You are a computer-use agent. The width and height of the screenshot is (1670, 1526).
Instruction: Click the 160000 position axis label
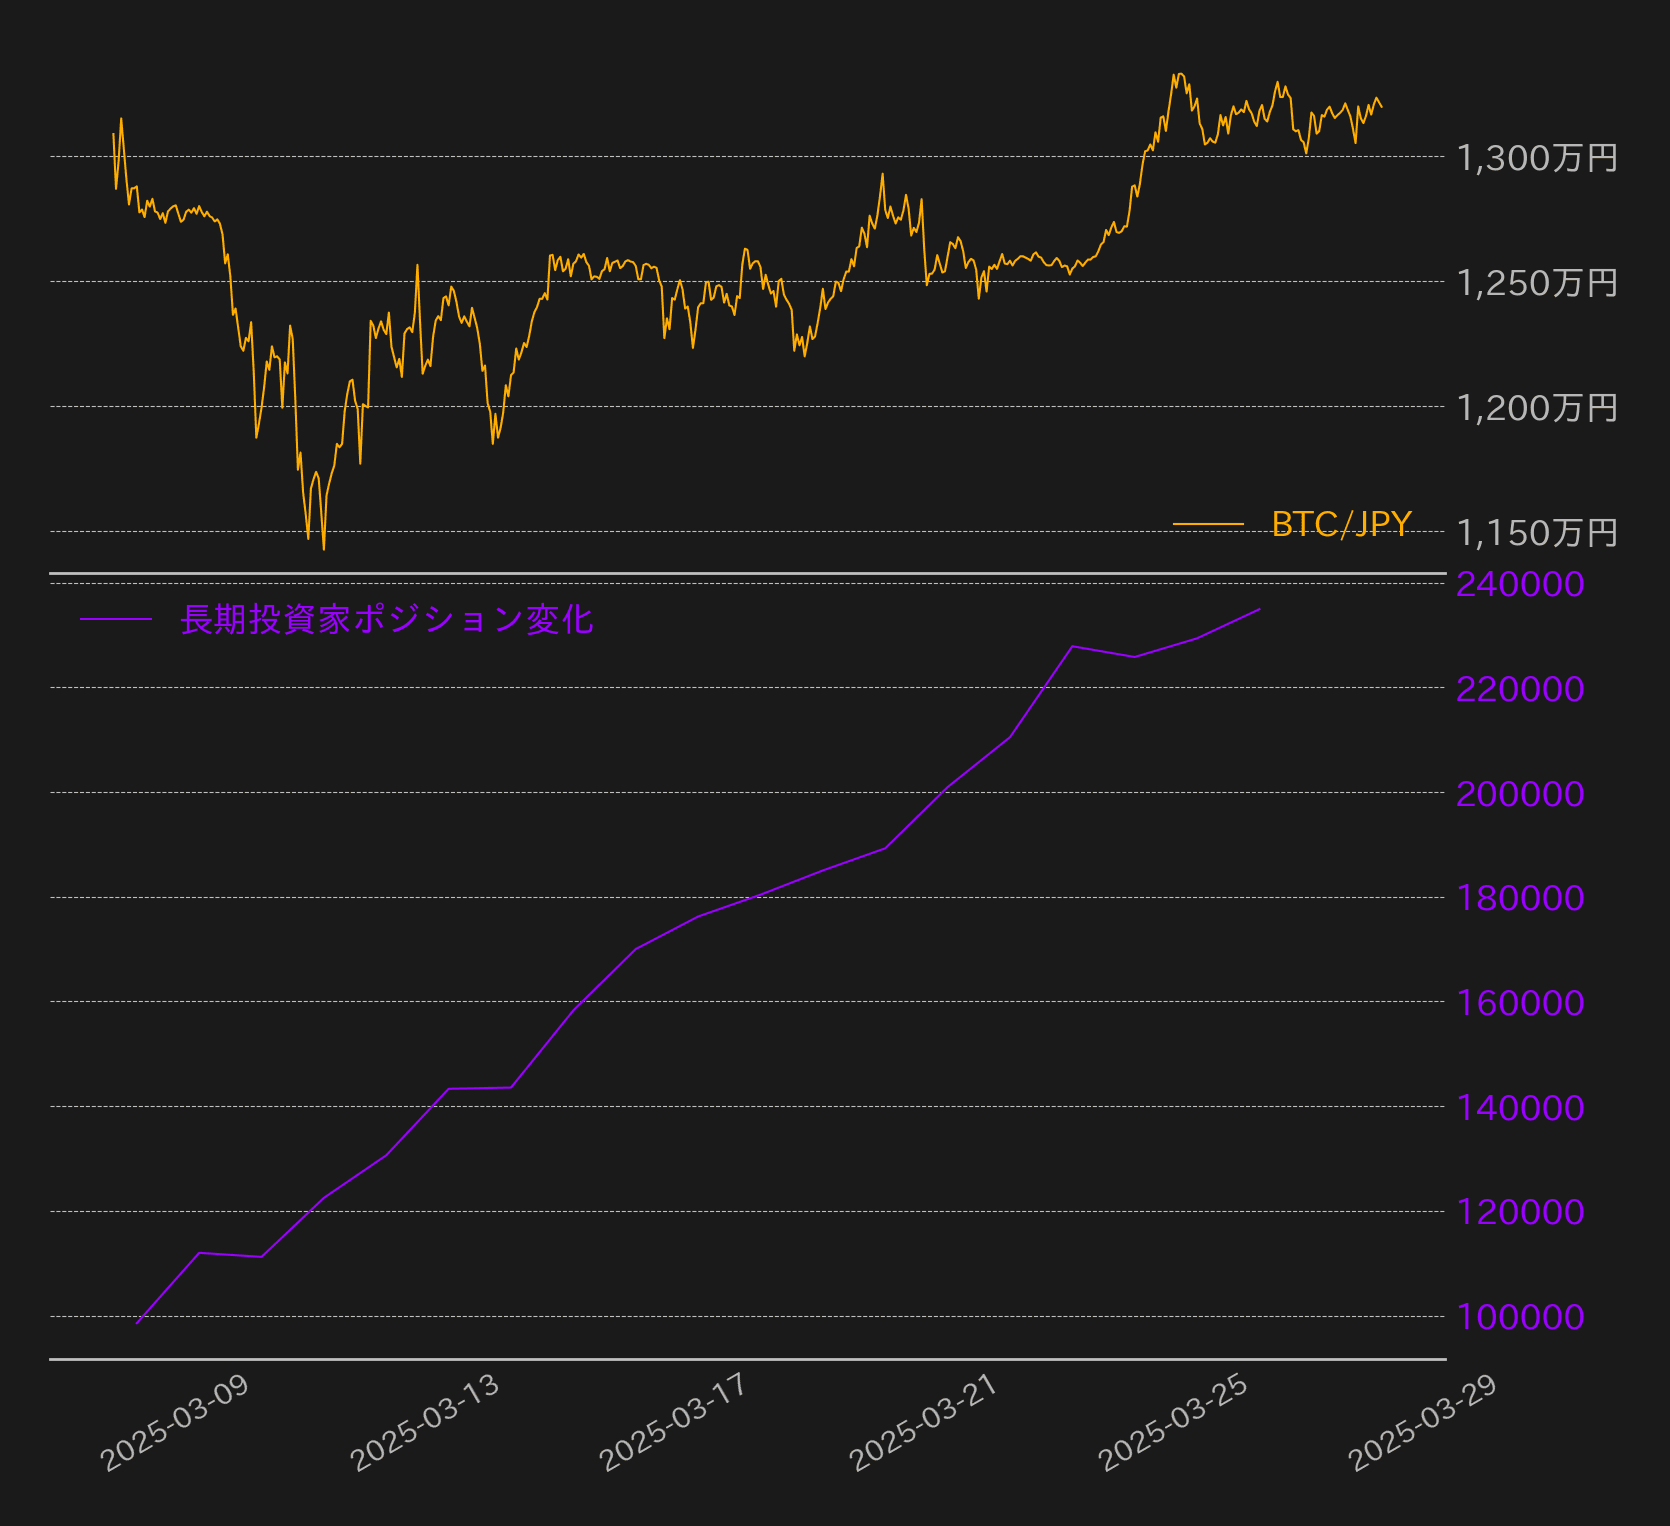[1520, 1003]
